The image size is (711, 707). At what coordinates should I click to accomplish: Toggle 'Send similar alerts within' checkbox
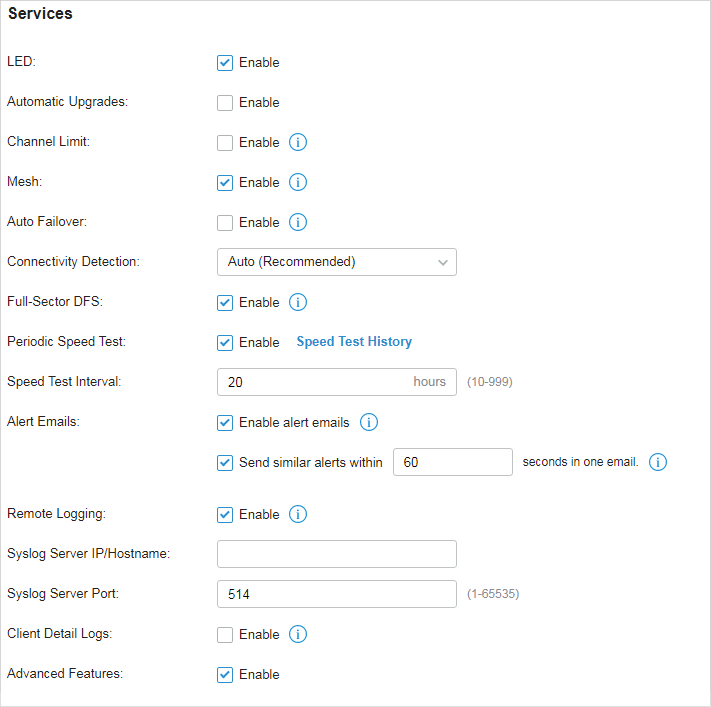[x=225, y=463]
